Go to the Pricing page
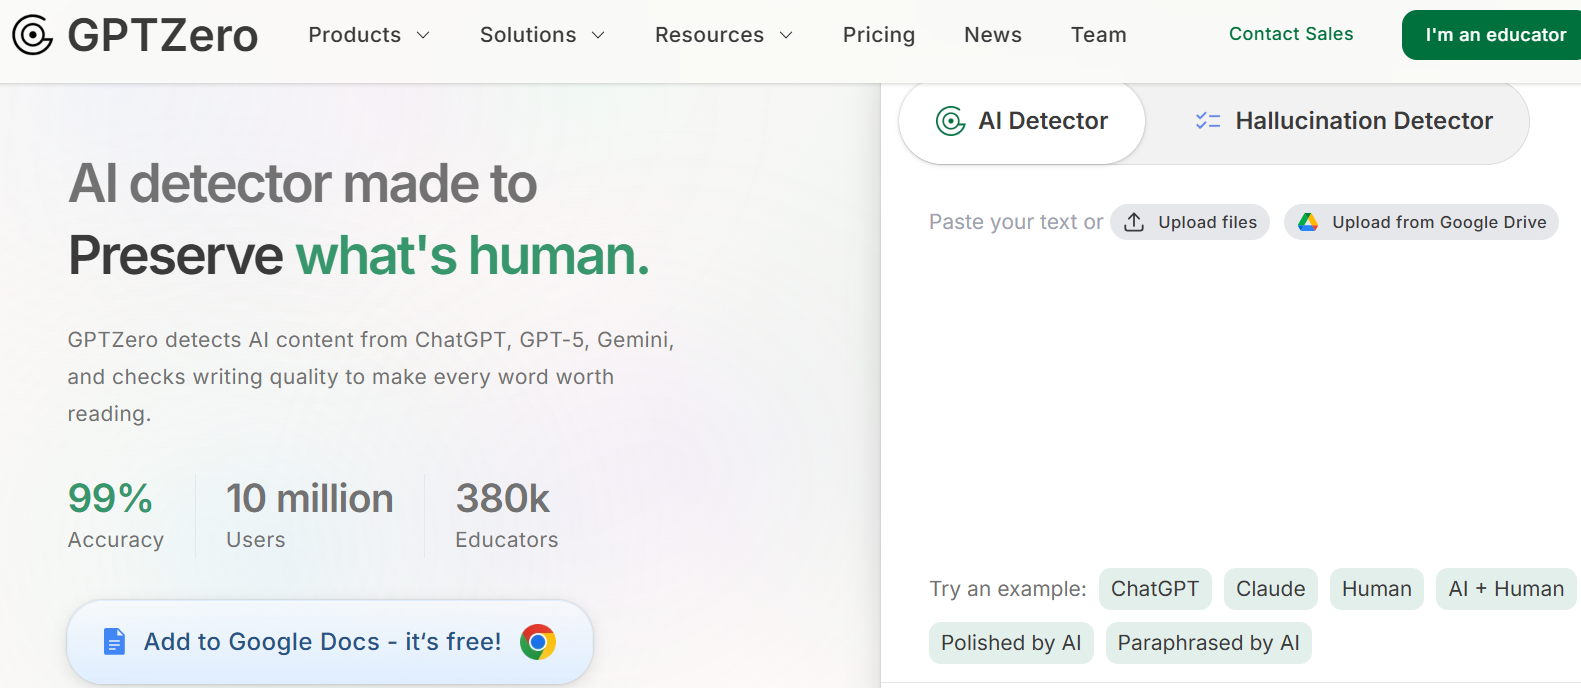The width and height of the screenshot is (1581, 688). point(879,35)
